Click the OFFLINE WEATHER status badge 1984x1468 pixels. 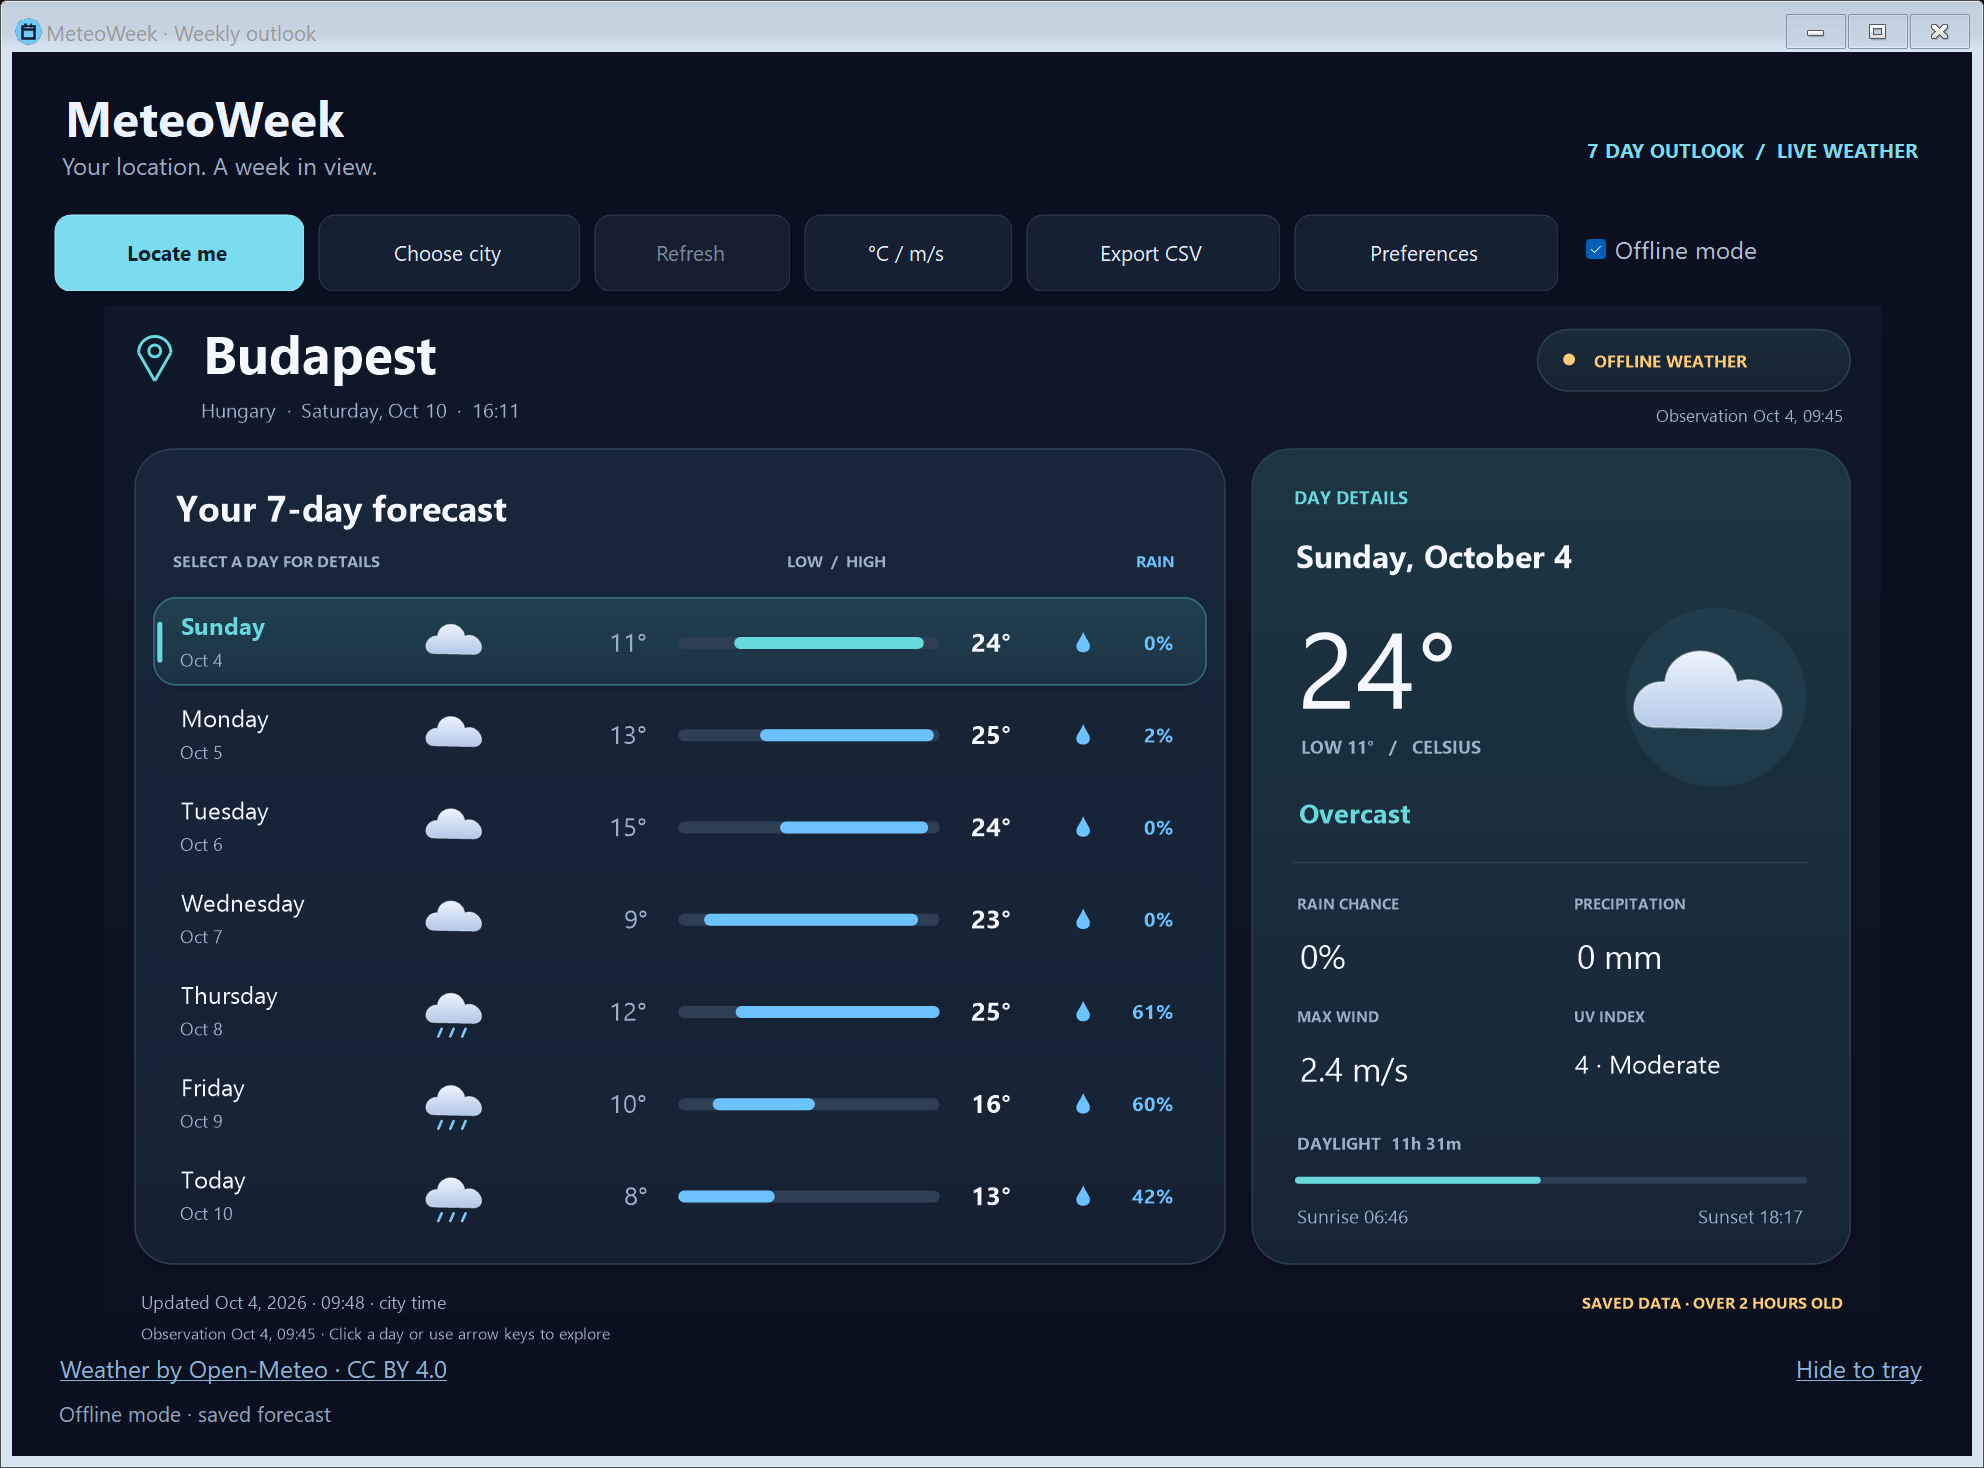[1693, 360]
